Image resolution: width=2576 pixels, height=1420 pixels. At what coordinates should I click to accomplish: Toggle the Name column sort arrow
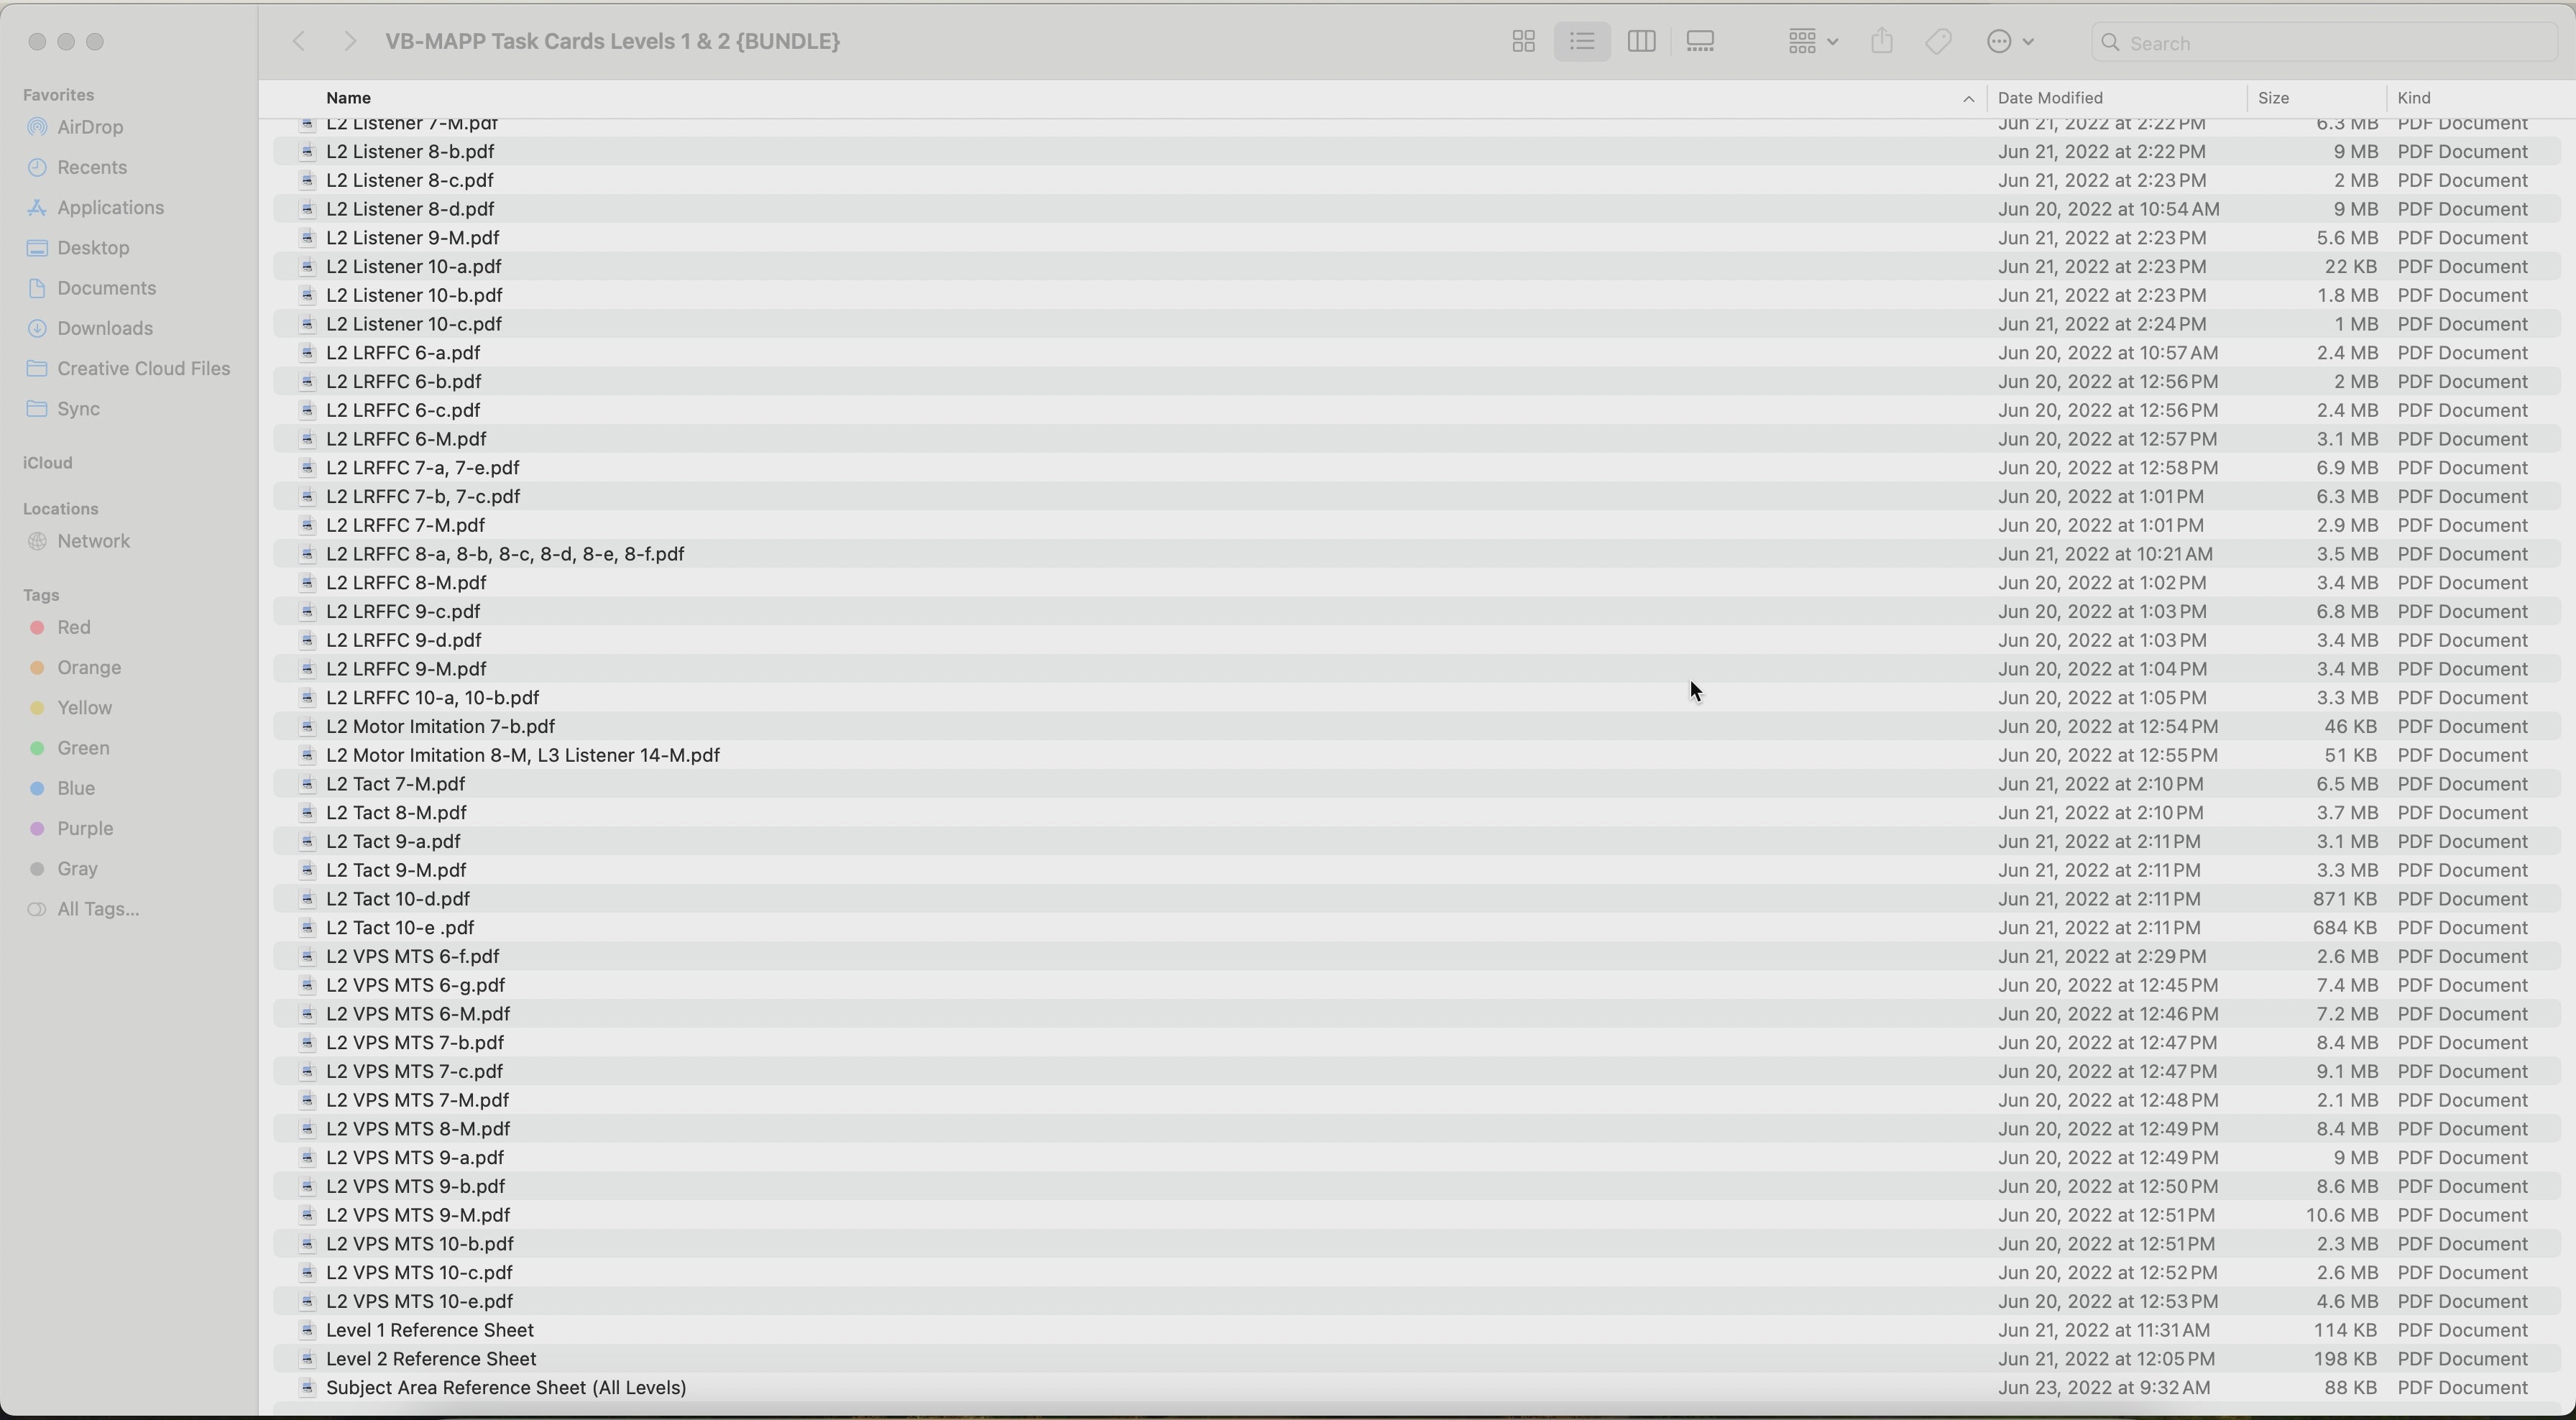(1967, 99)
